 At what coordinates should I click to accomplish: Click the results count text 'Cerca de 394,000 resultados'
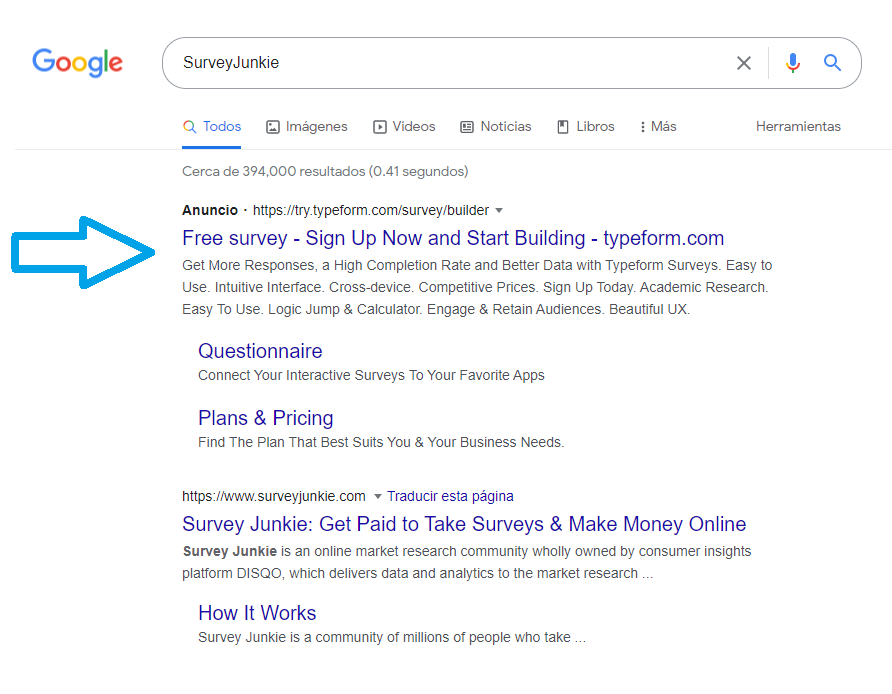click(274, 171)
